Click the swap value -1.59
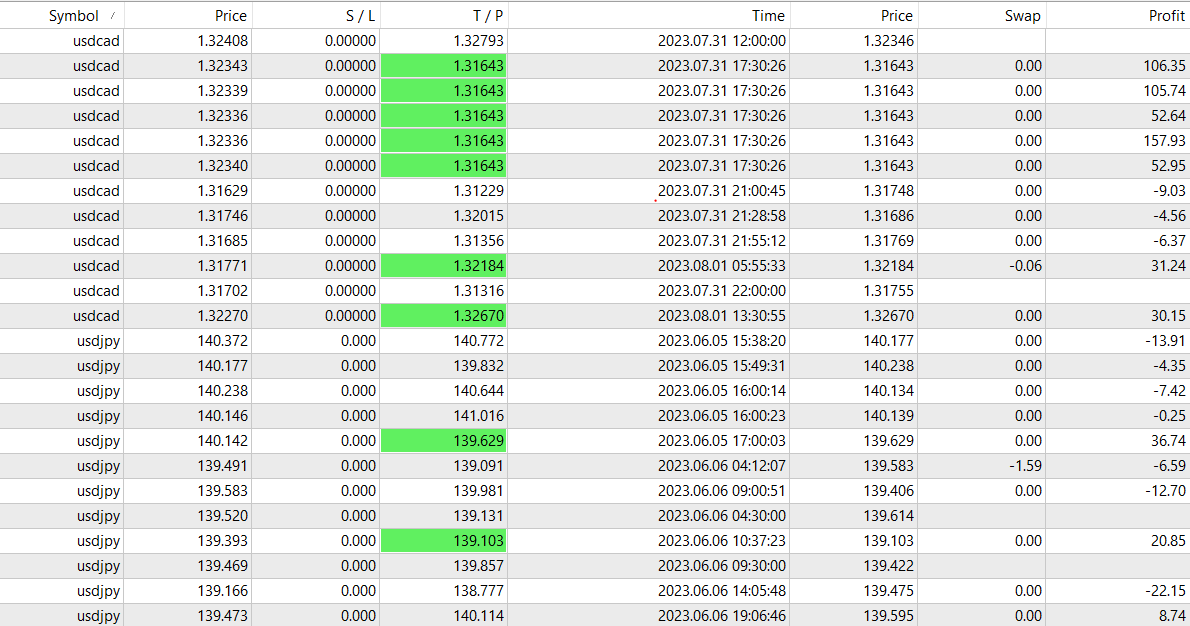The image size is (1190, 626). click(x=1025, y=467)
